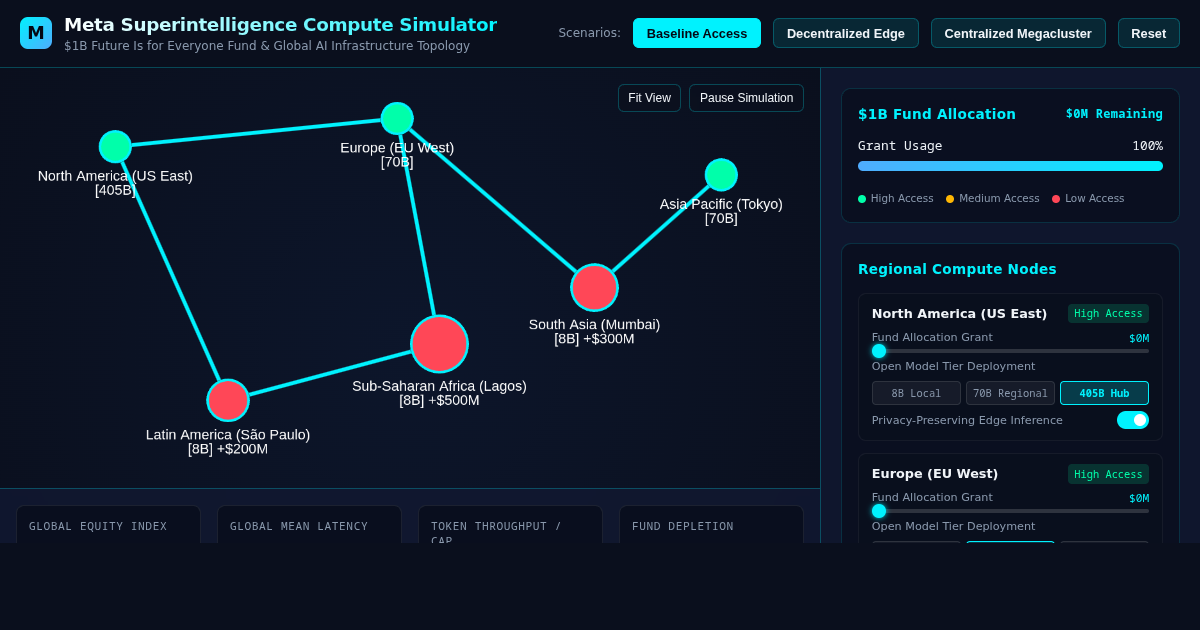Viewport: 1200px width, 630px height.
Task: Click the Fund Depletion card
Action: tap(711, 524)
